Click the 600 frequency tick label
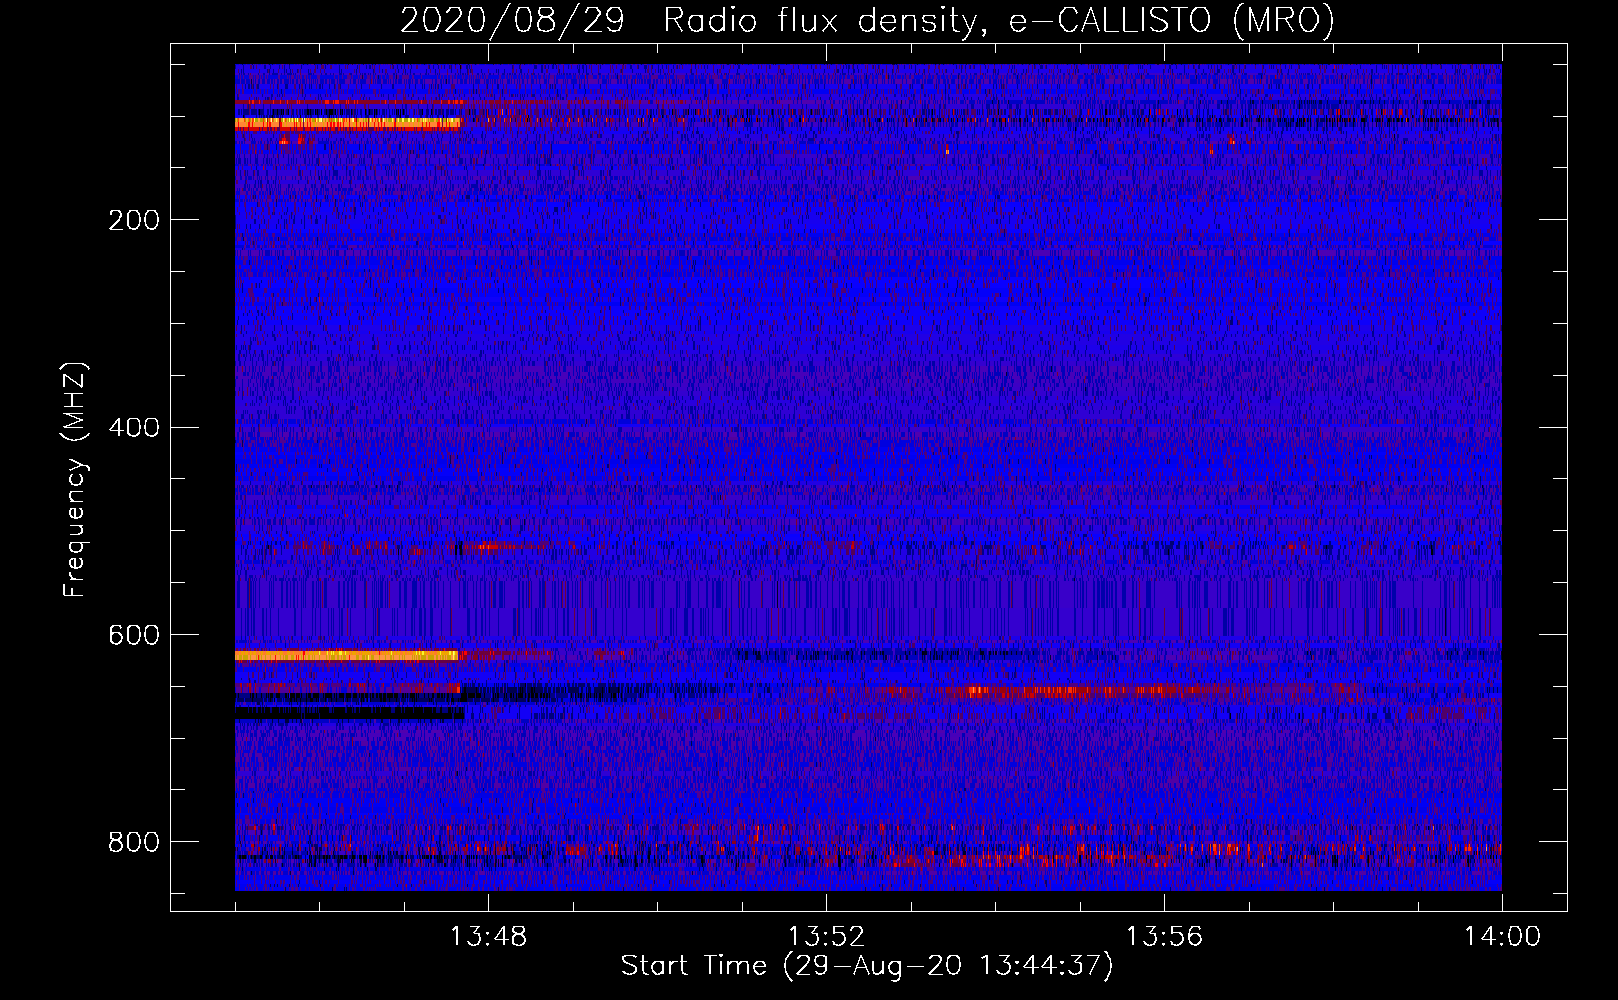Image resolution: width=1618 pixels, height=1000 pixels. pos(134,636)
